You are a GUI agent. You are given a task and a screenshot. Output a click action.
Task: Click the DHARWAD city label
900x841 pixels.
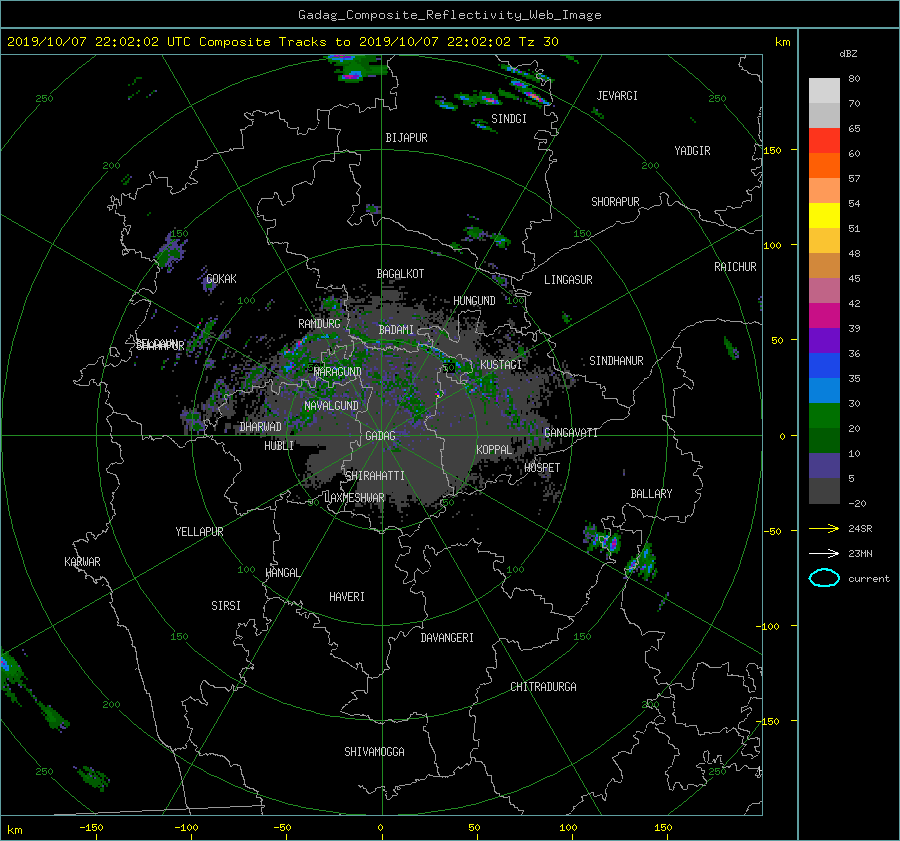(260, 427)
